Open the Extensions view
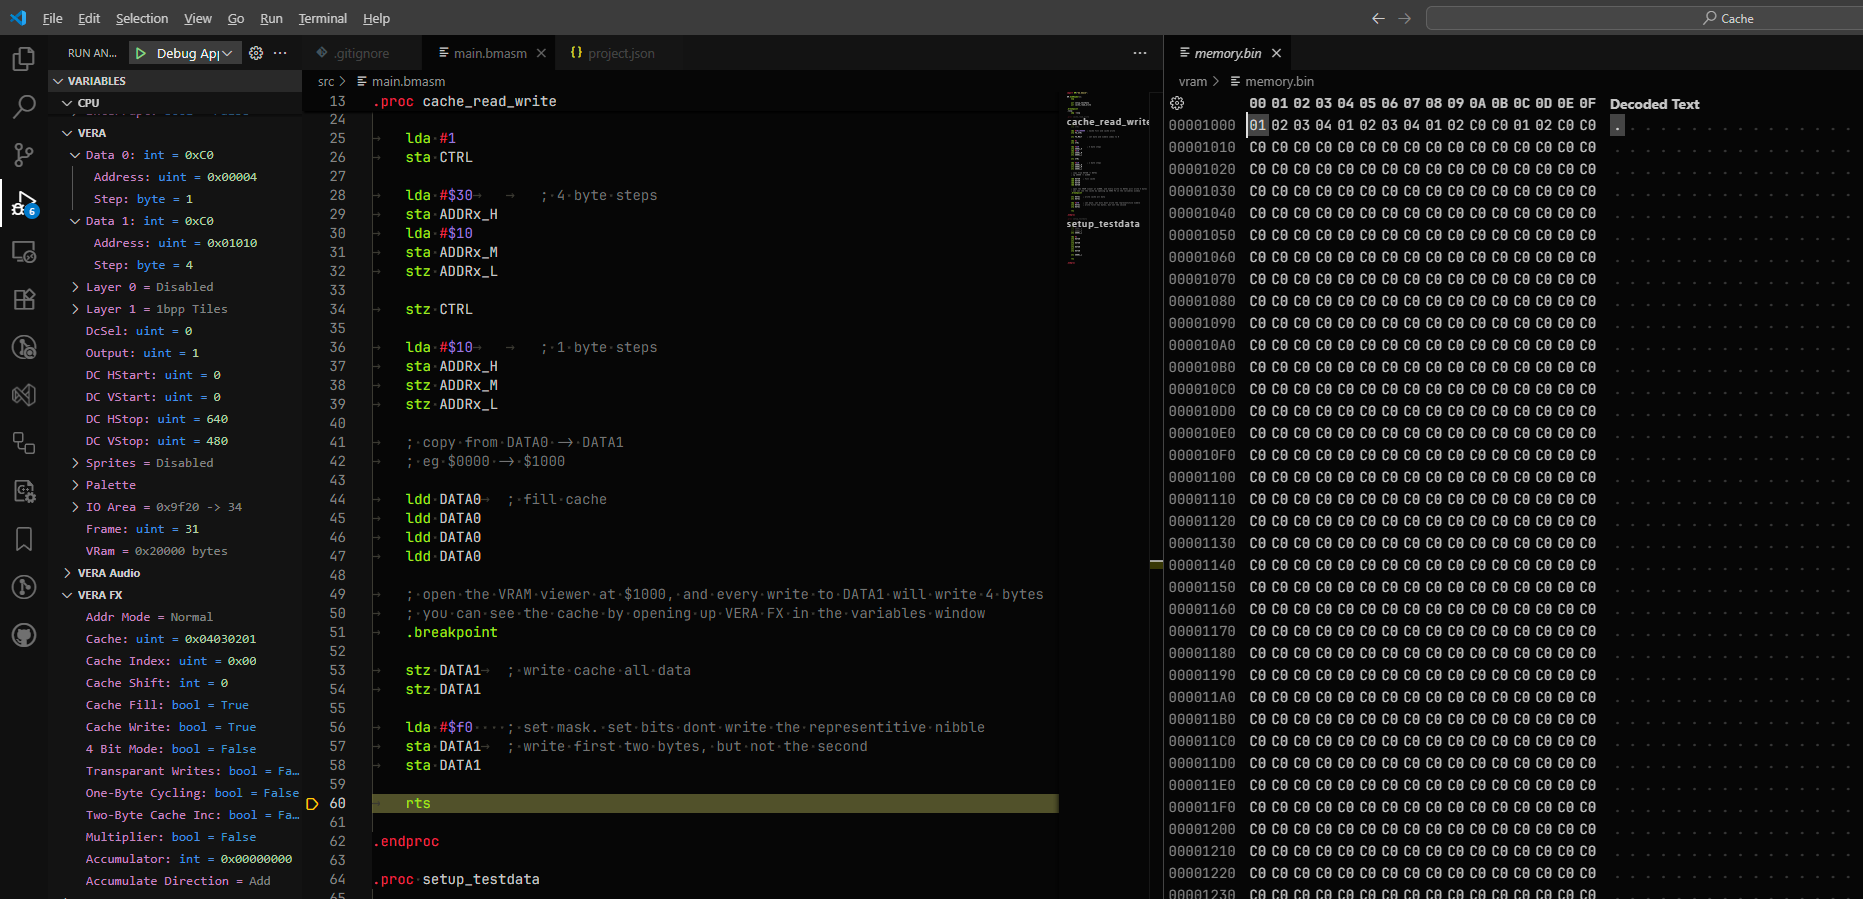This screenshot has width=1863, height=899. coord(24,299)
